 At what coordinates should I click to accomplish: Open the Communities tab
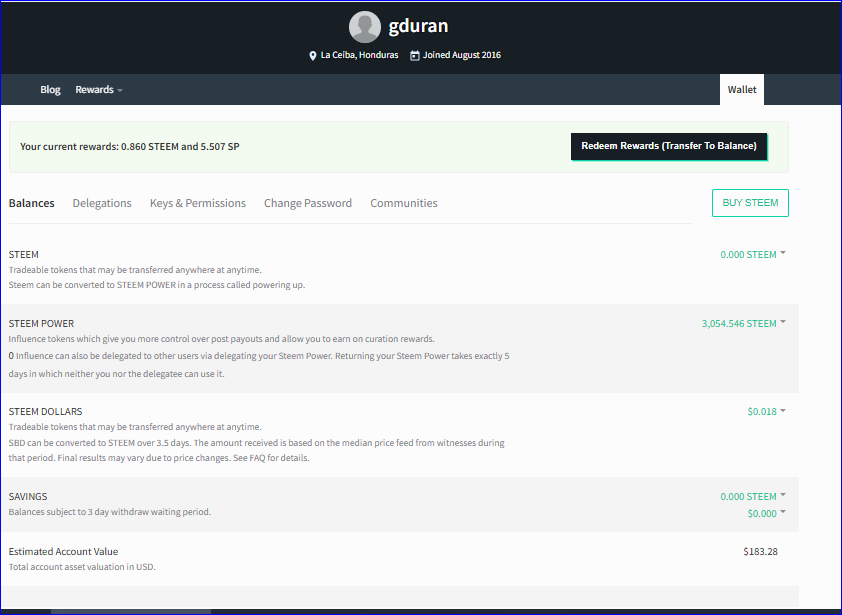point(404,203)
